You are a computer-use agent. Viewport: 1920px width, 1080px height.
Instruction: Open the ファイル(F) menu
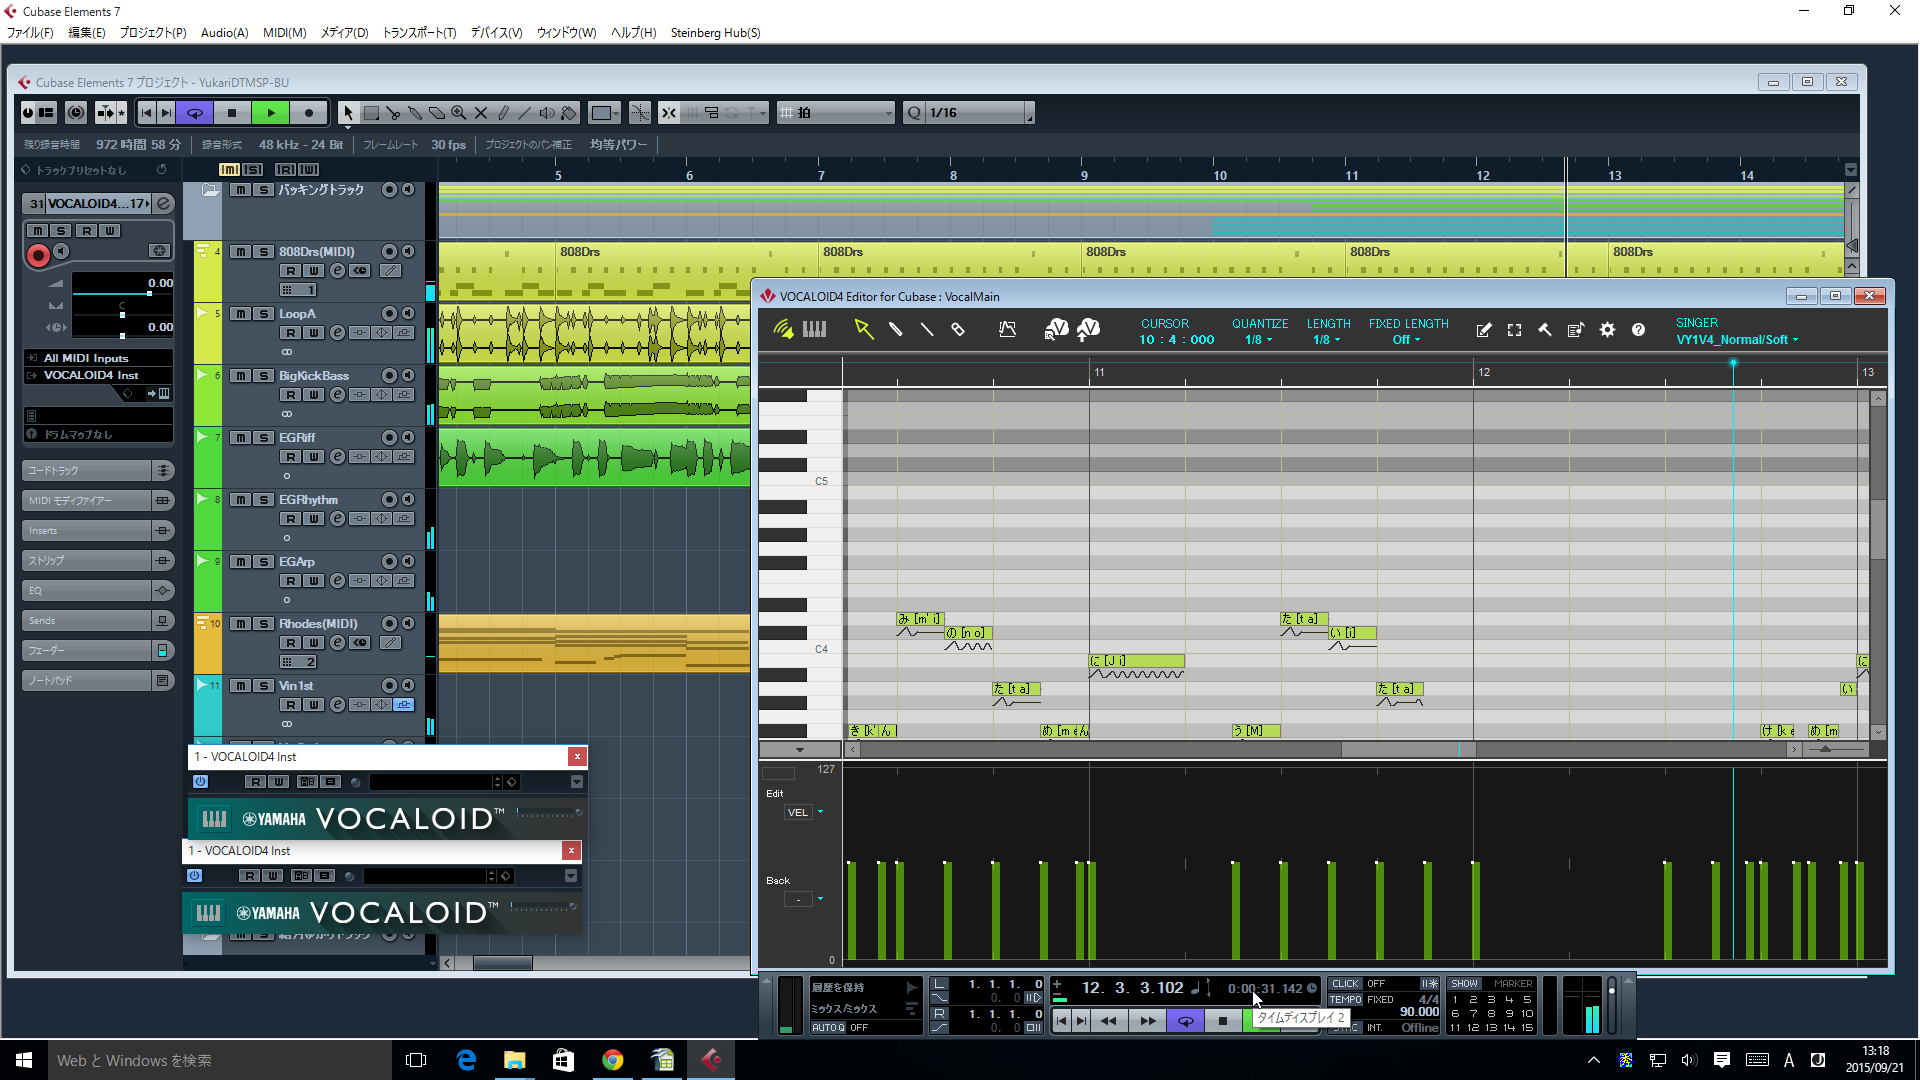coord(30,33)
